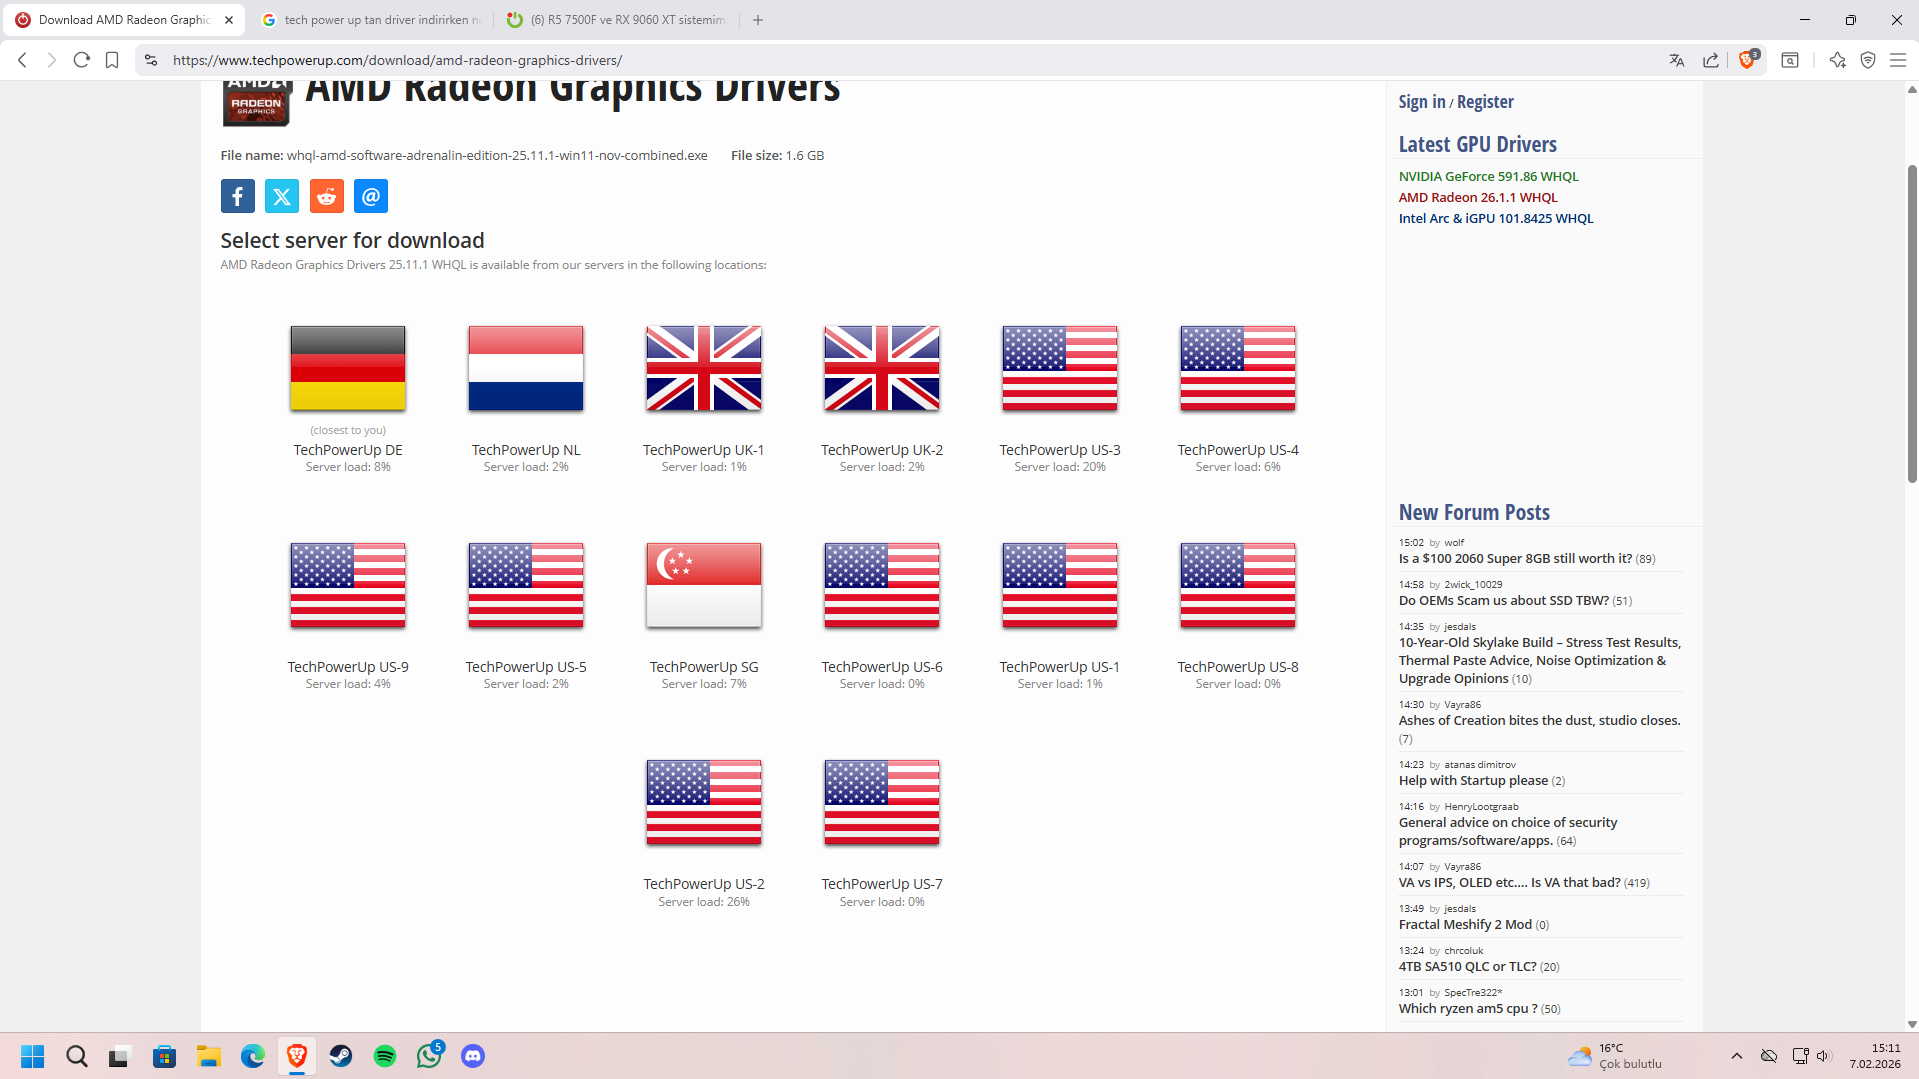Click the TechPowerUp US-7 server flag
The width and height of the screenshot is (1919, 1079).
click(x=882, y=802)
